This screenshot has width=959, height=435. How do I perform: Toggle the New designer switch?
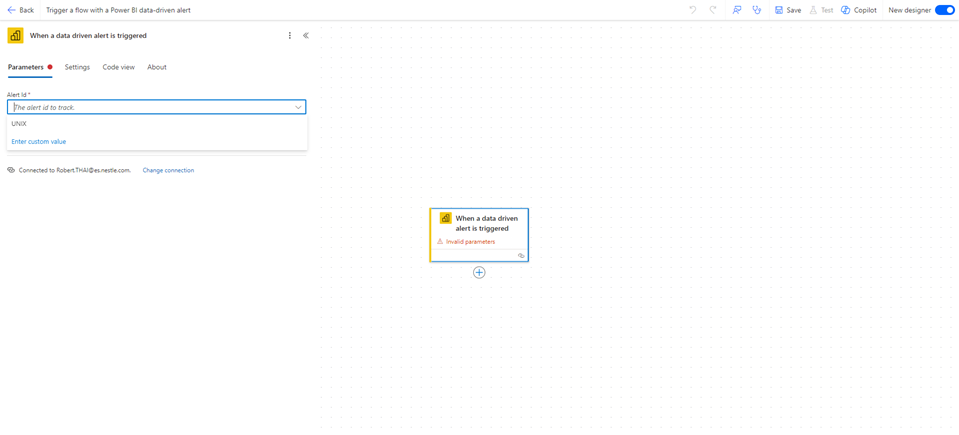pos(944,10)
